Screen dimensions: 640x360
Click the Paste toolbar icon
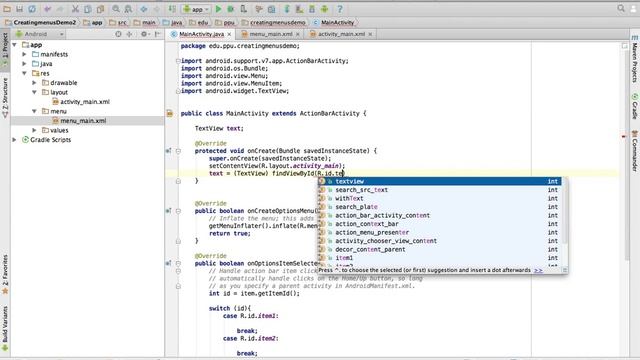100,9
